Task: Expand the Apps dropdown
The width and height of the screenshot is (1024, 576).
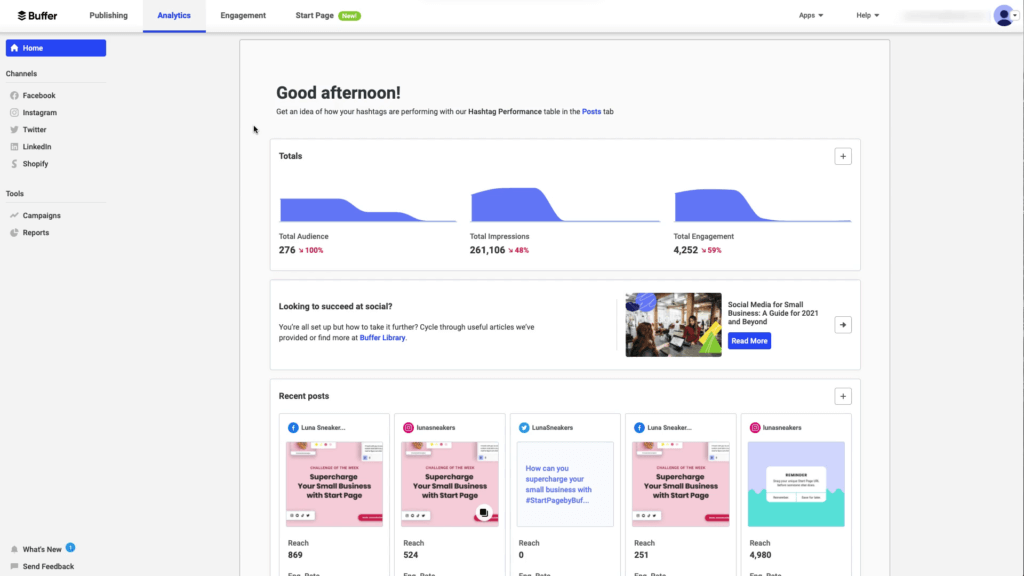Action: coord(810,15)
